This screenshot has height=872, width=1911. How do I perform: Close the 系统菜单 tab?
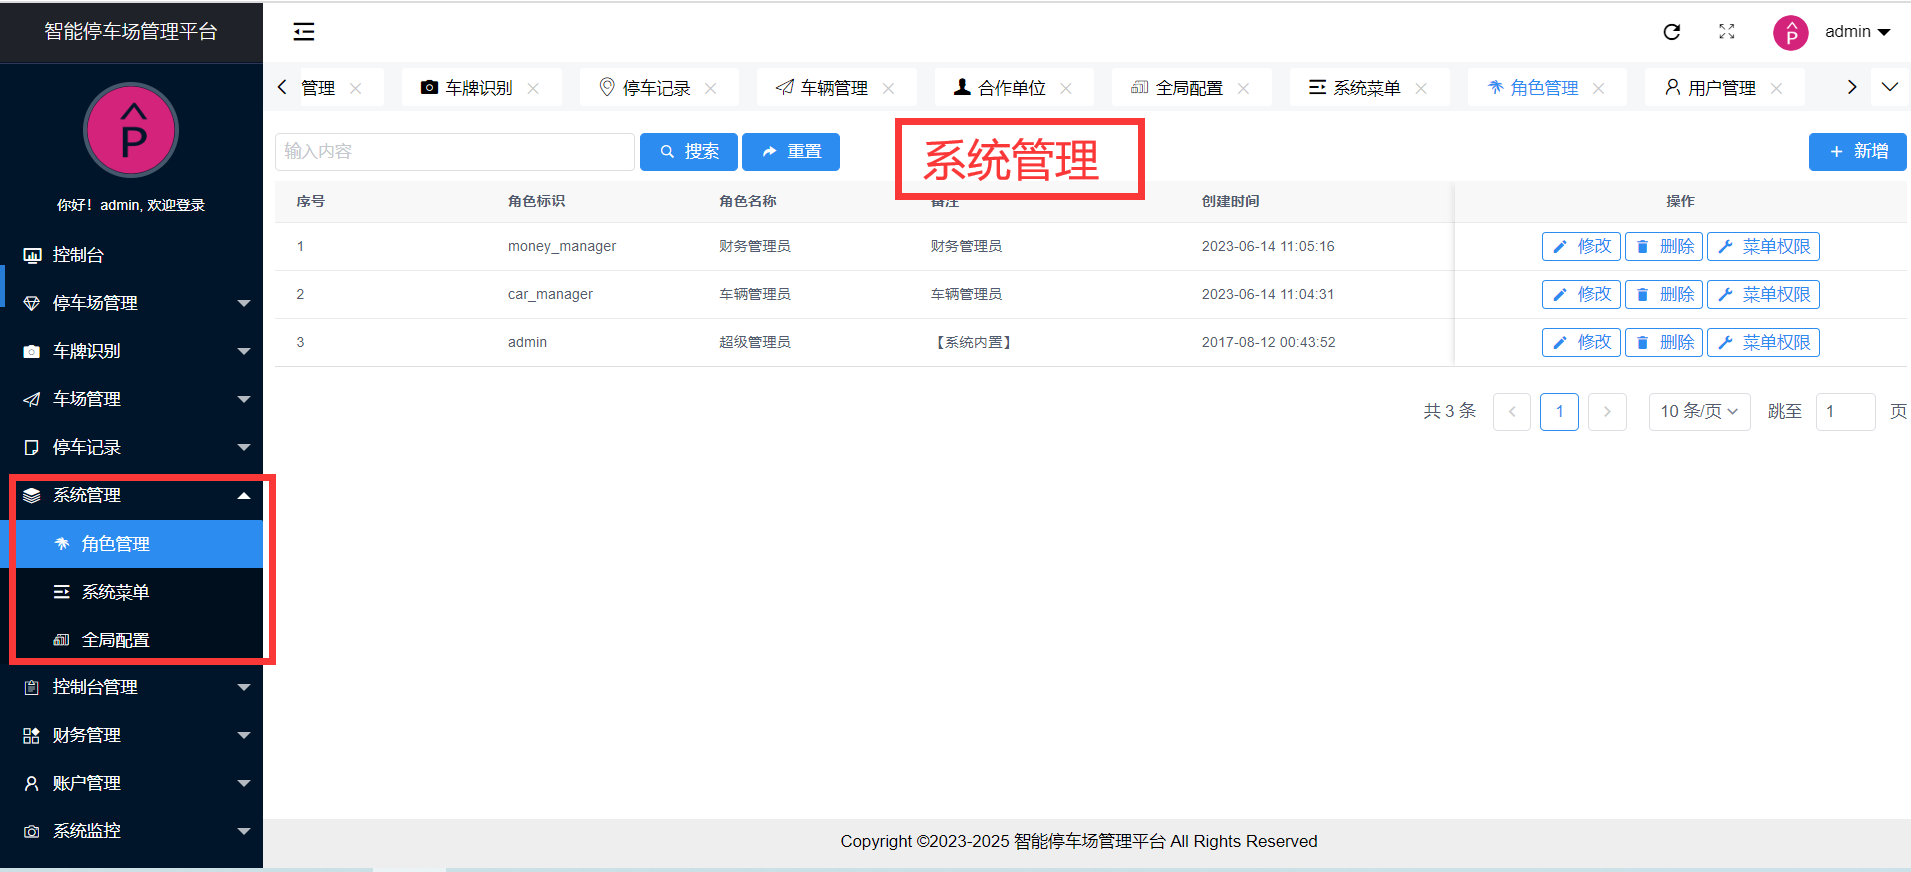[1421, 88]
